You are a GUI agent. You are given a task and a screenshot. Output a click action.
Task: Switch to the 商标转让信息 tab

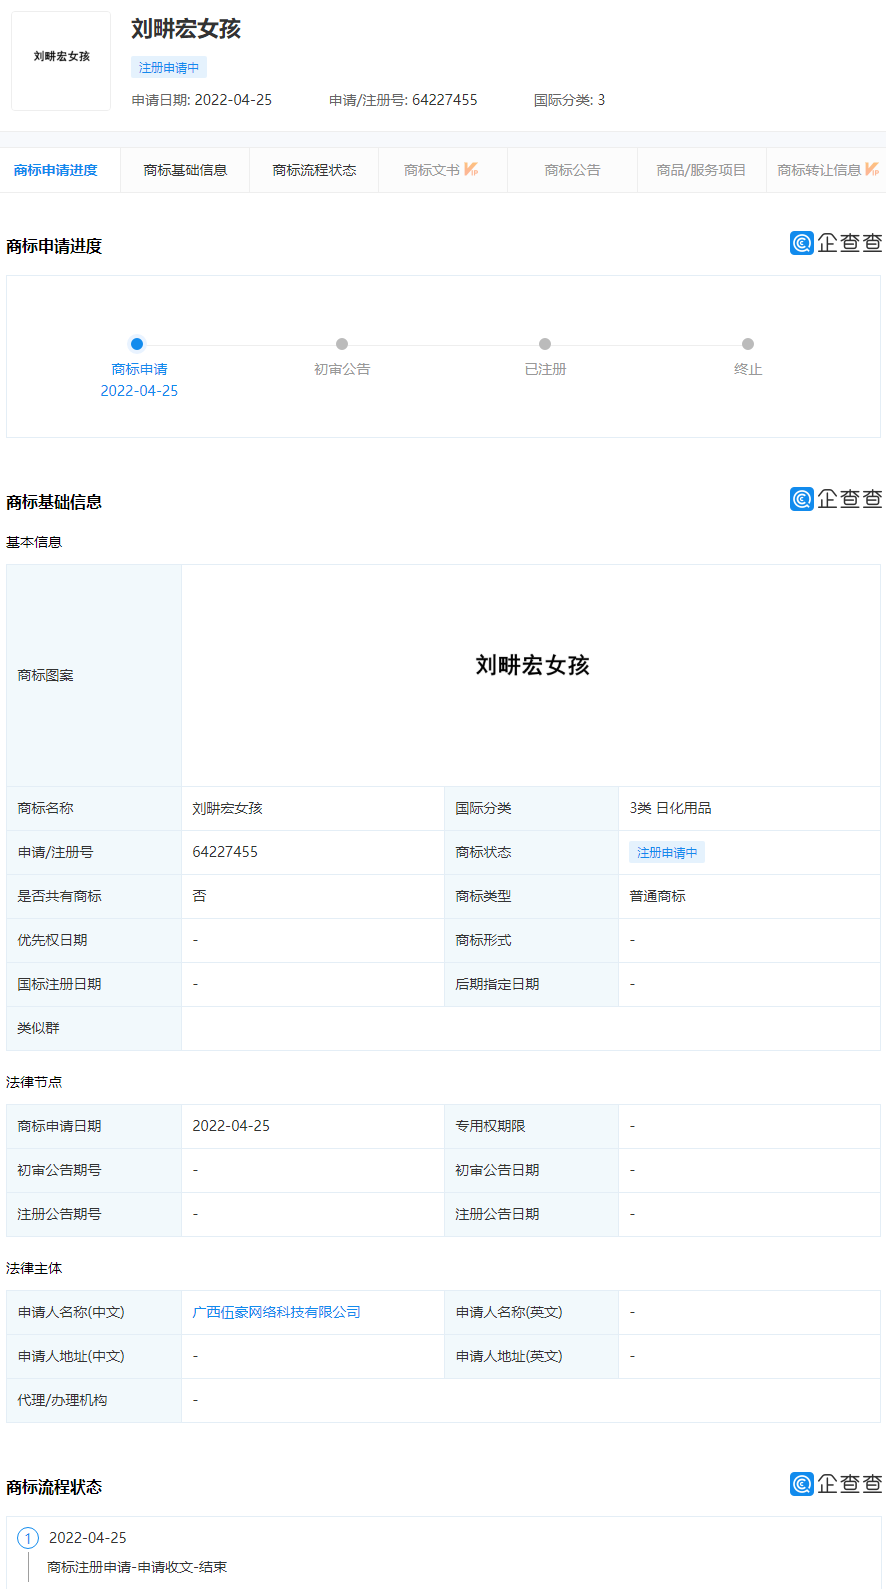click(x=826, y=170)
